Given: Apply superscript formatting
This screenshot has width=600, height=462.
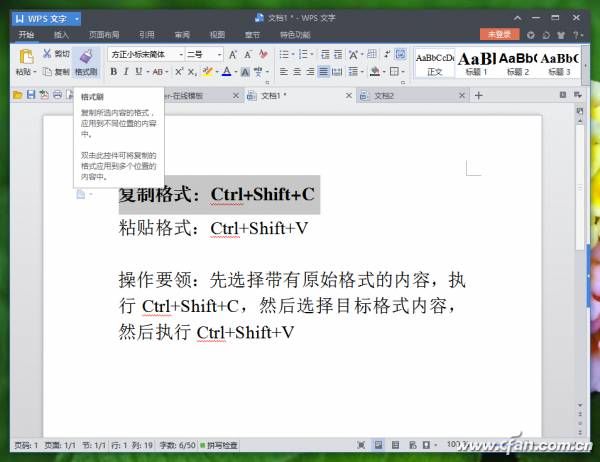Looking at the screenshot, I should click(179, 72).
